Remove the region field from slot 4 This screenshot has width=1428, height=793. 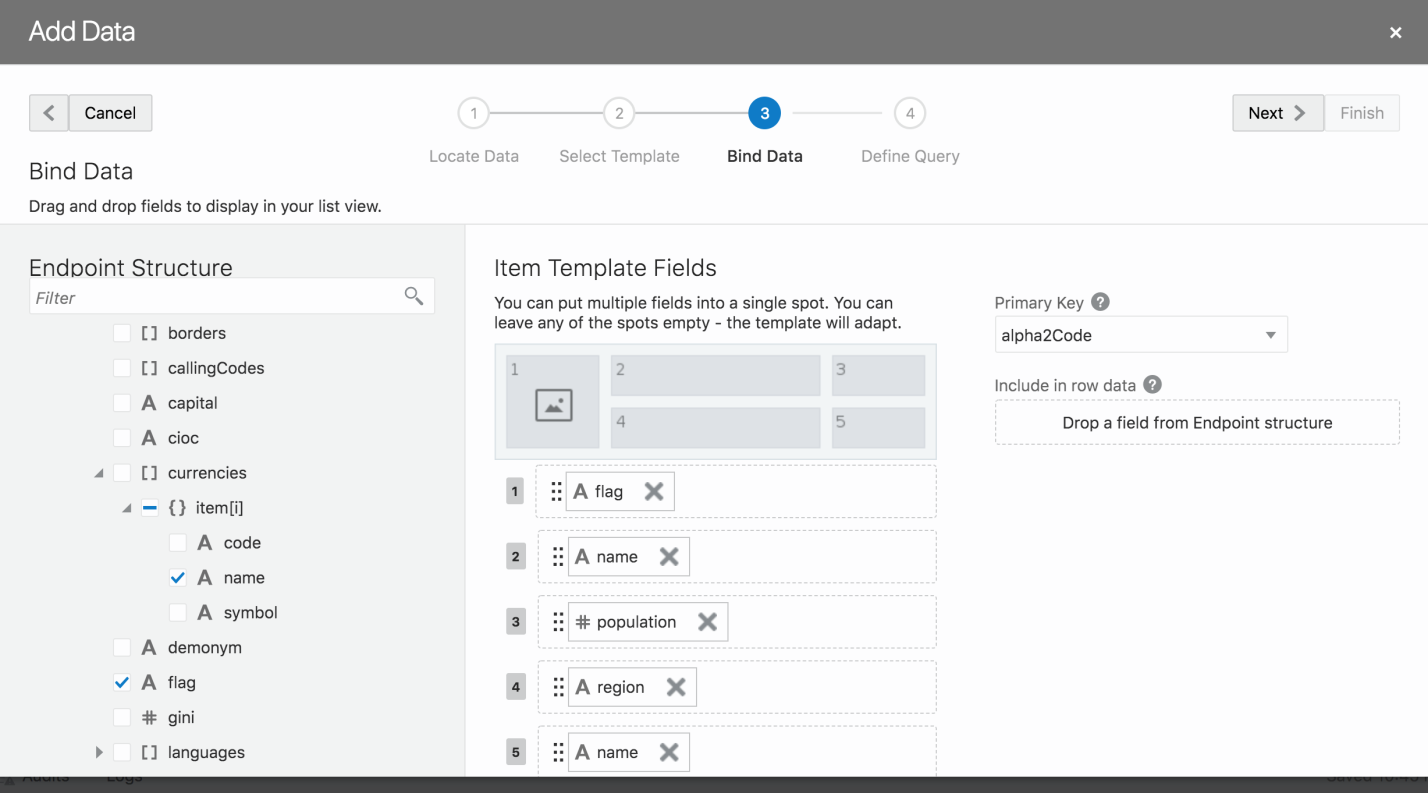tap(676, 687)
